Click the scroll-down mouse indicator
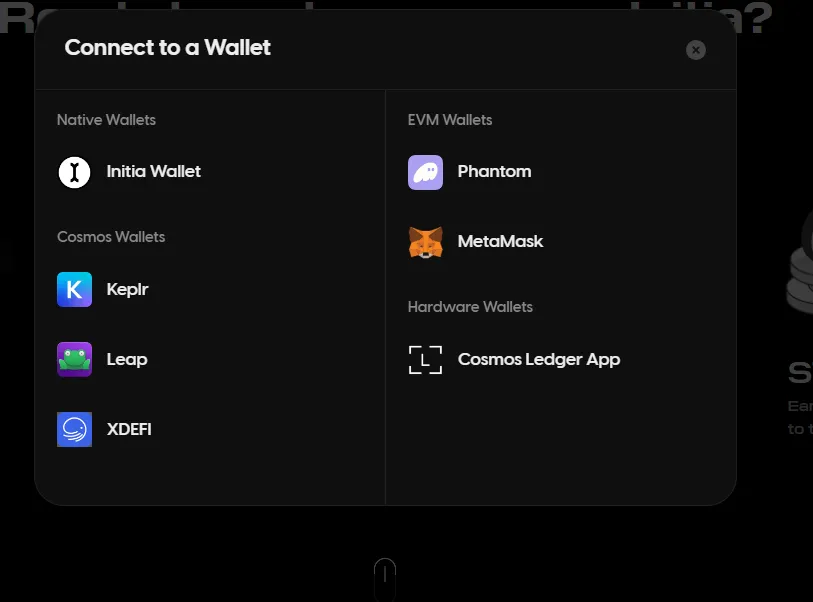This screenshot has width=813, height=602. pos(385,579)
